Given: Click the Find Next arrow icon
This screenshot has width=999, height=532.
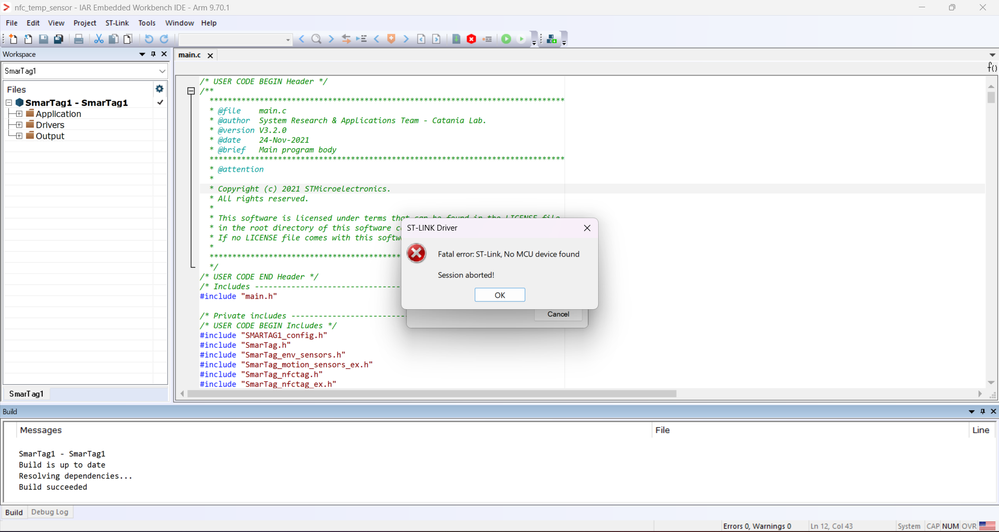Looking at the screenshot, I should (331, 39).
